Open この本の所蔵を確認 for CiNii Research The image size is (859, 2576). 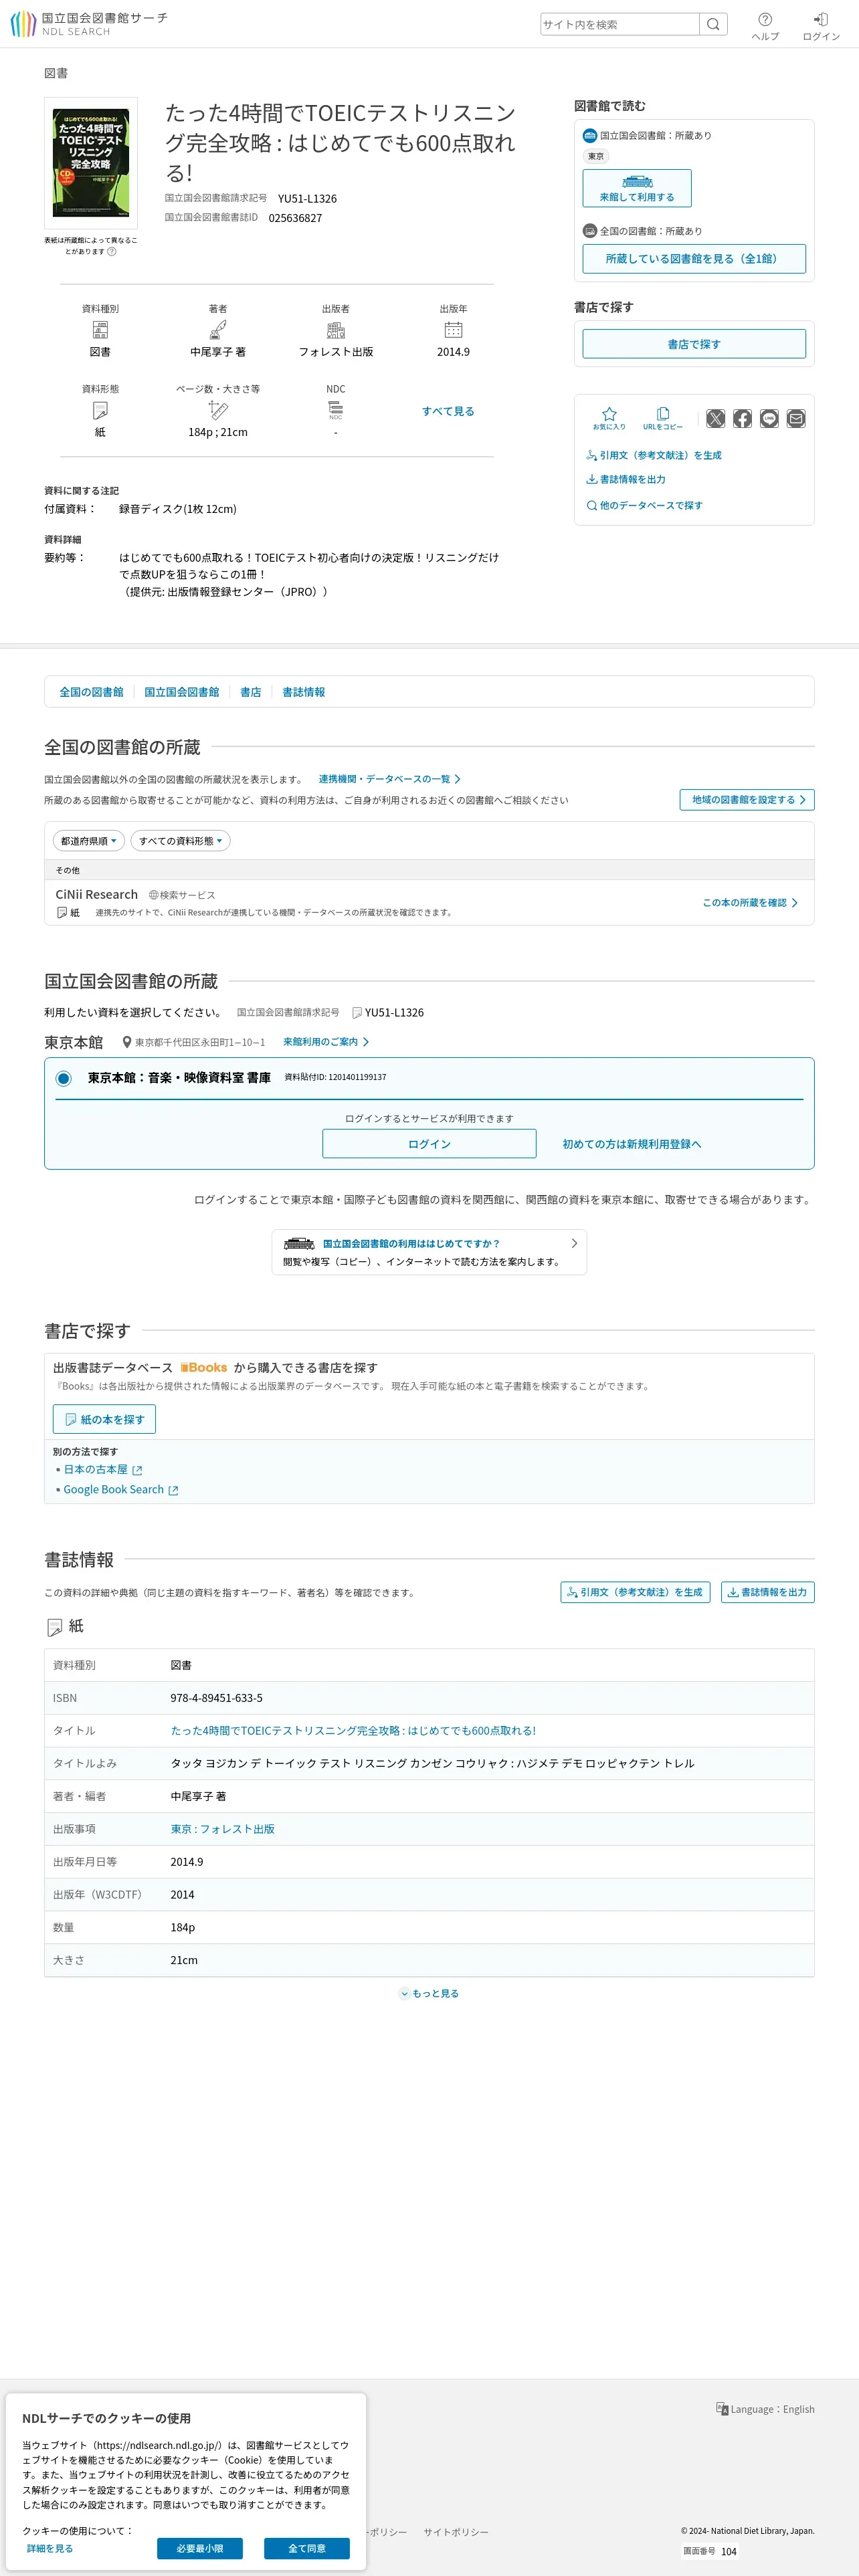[x=750, y=903]
